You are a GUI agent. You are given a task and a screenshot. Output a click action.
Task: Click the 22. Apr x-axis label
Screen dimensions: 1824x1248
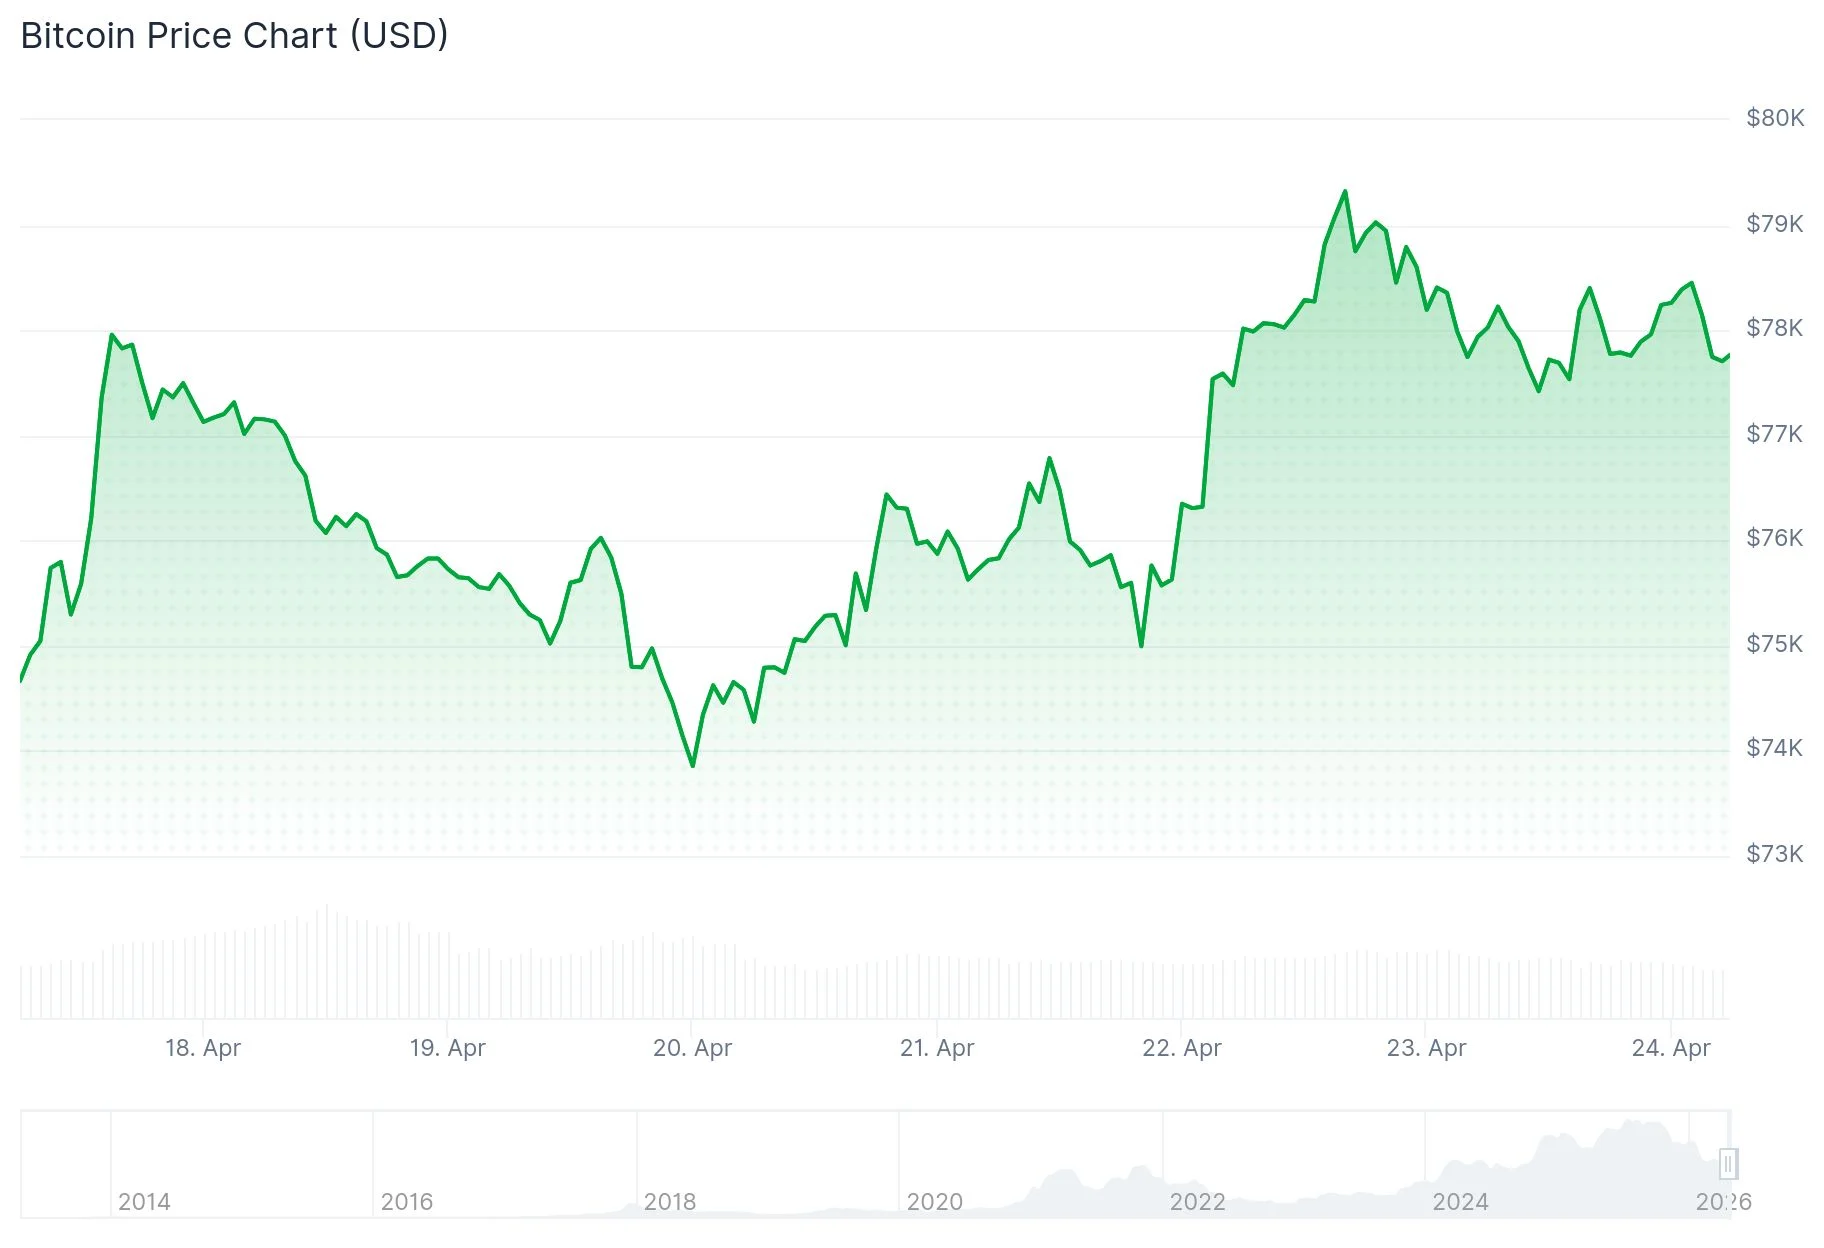(x=1182, y=1048)
